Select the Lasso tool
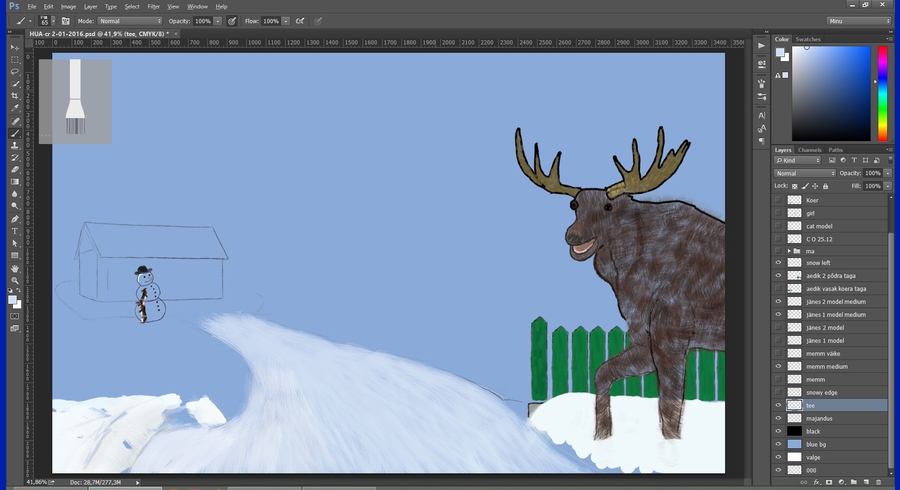Screen dimensions: 900x490 [15, 72]
